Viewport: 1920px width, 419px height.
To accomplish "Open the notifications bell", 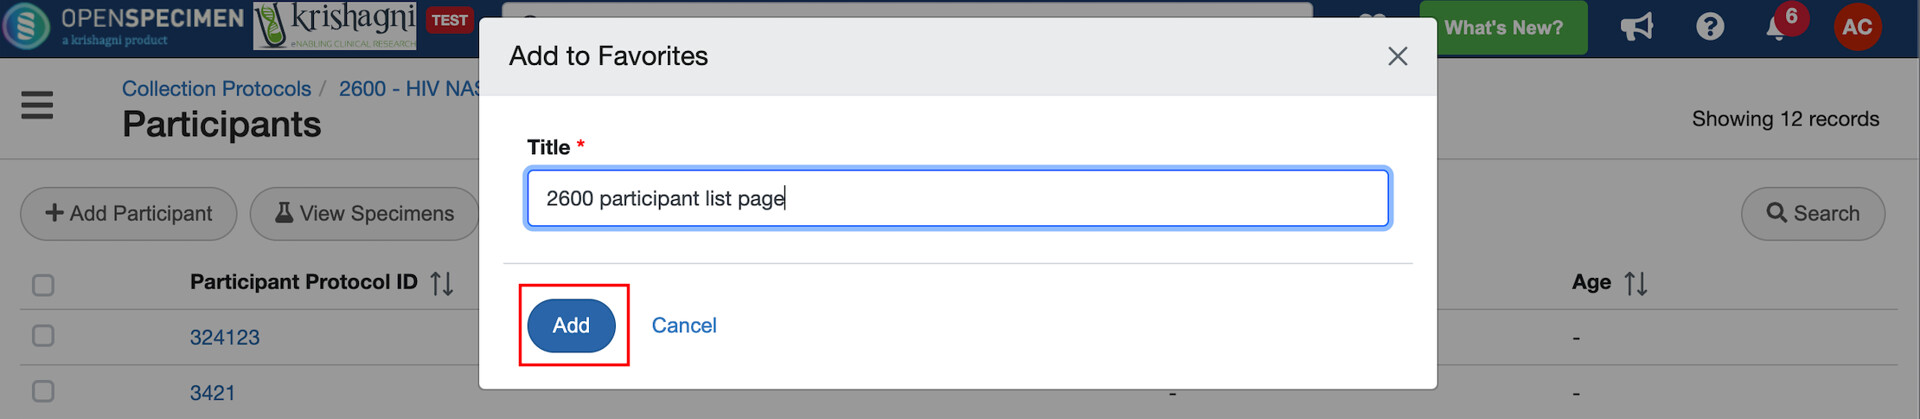I will pos(1777,27).
